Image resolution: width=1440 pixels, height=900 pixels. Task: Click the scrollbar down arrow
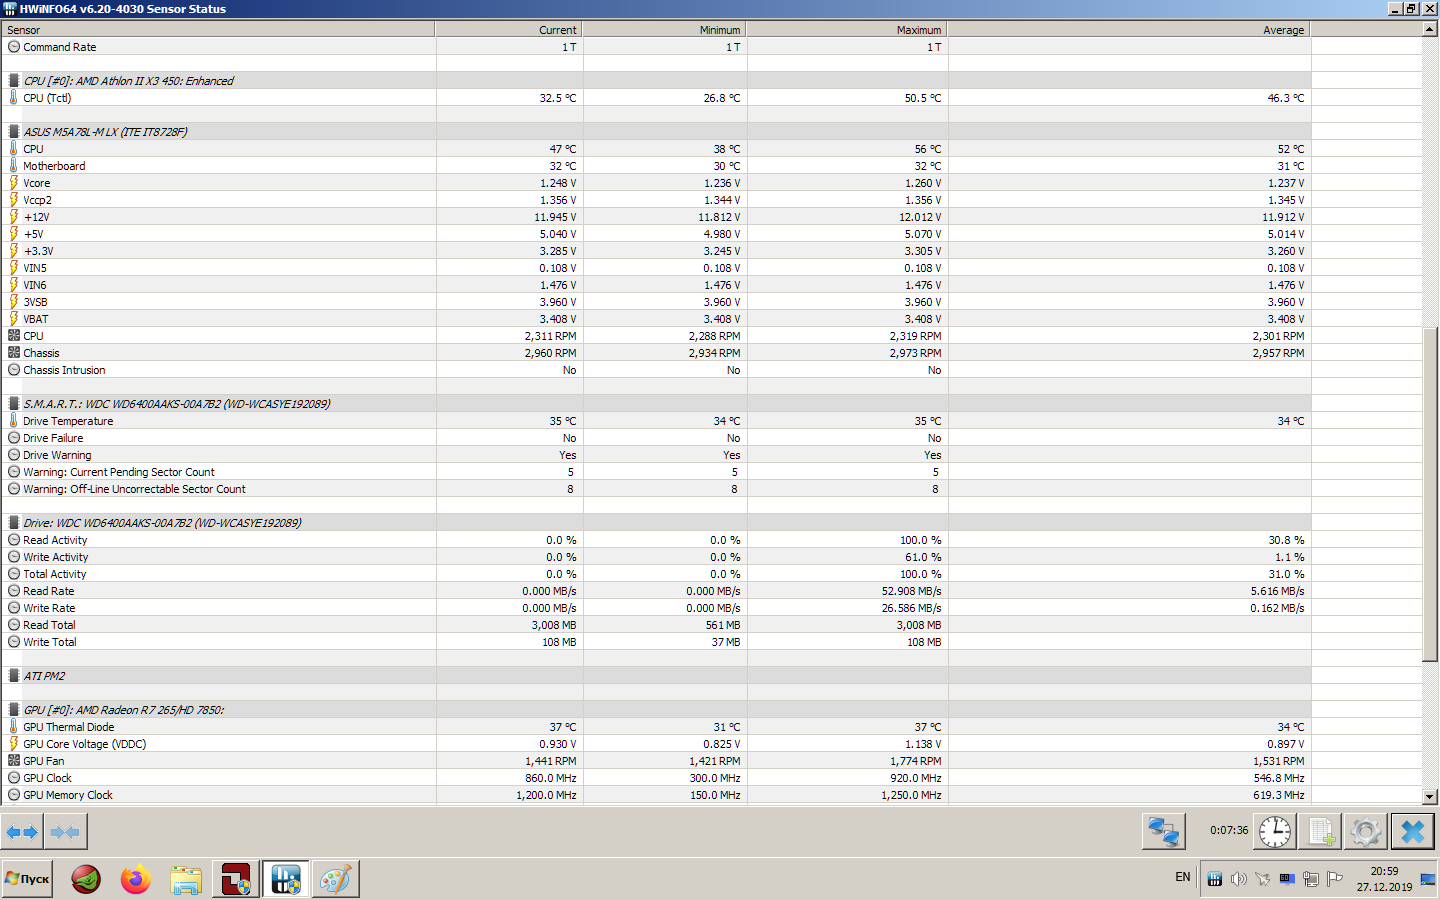(x=1430, y=797)
